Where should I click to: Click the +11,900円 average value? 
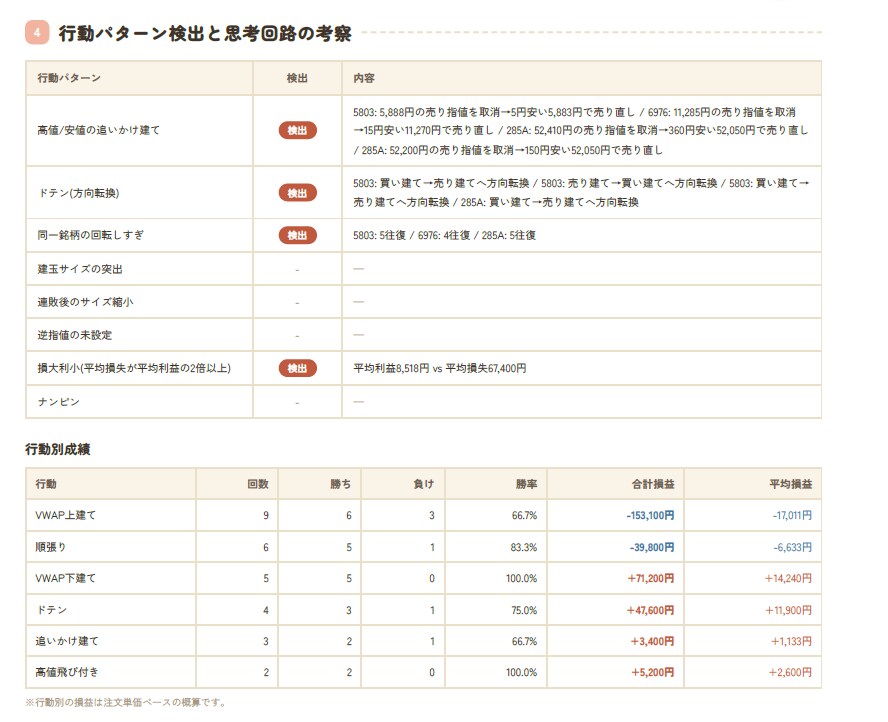pyautogui.click(x=788, y=610)
